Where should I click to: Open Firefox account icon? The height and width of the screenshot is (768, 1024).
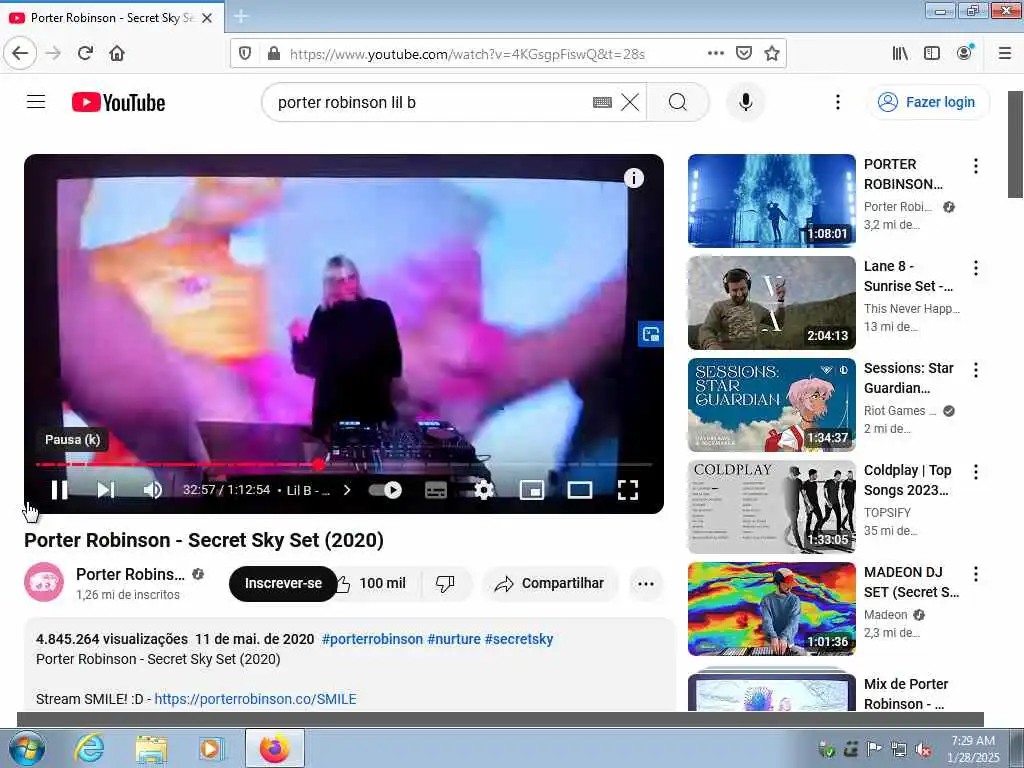(x=964, y=53)
